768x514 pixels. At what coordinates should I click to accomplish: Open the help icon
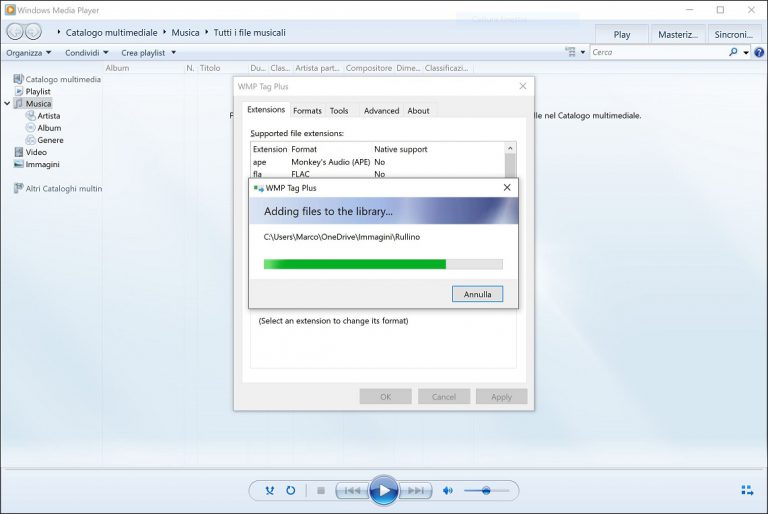click(x=759, y=52)
